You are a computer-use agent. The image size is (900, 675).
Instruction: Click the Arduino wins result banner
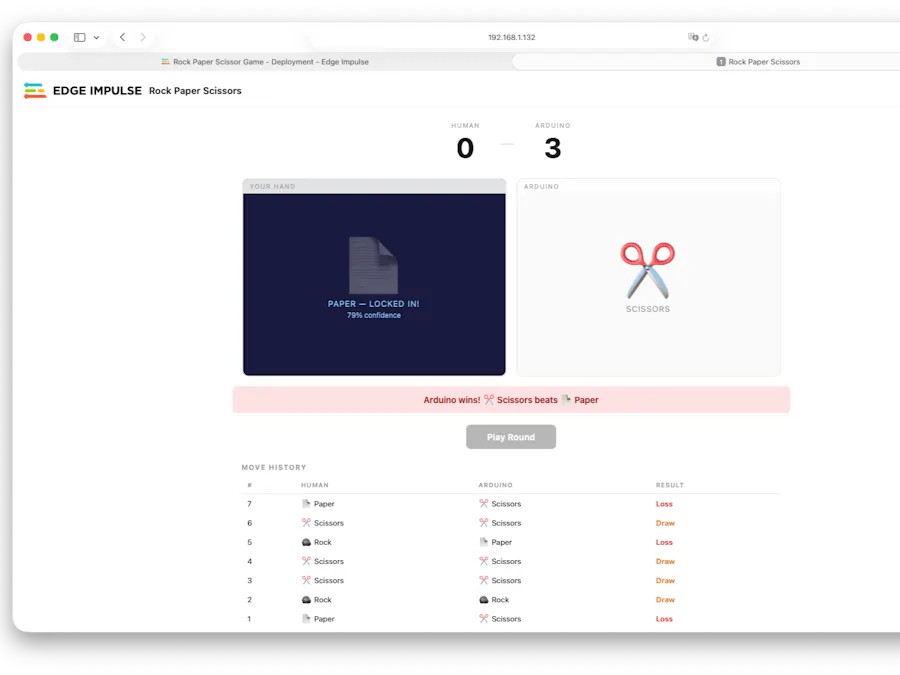(x=511, y=399)
